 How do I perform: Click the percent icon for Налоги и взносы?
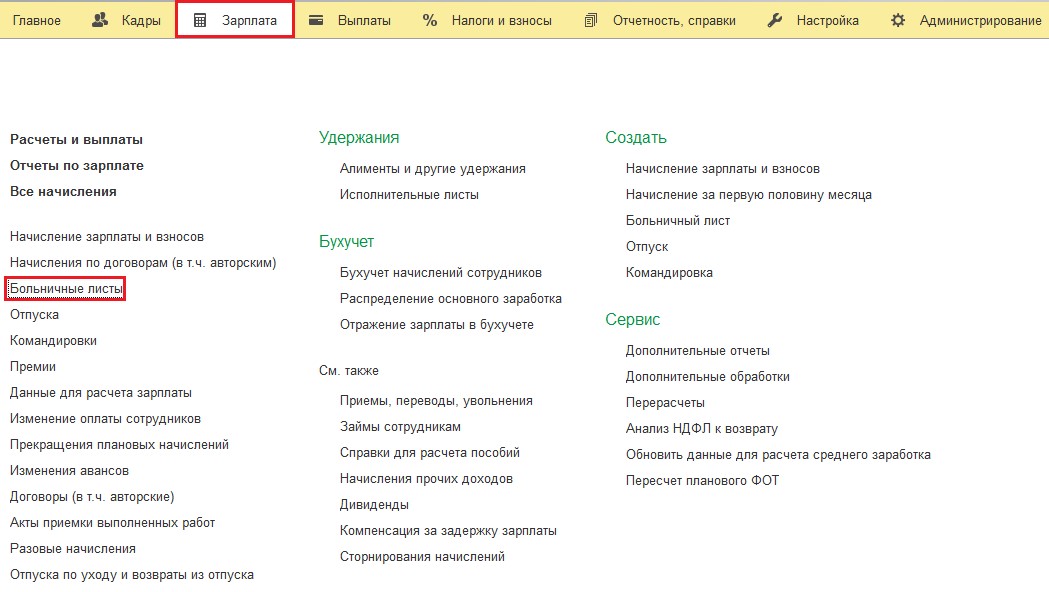point(430,20)
